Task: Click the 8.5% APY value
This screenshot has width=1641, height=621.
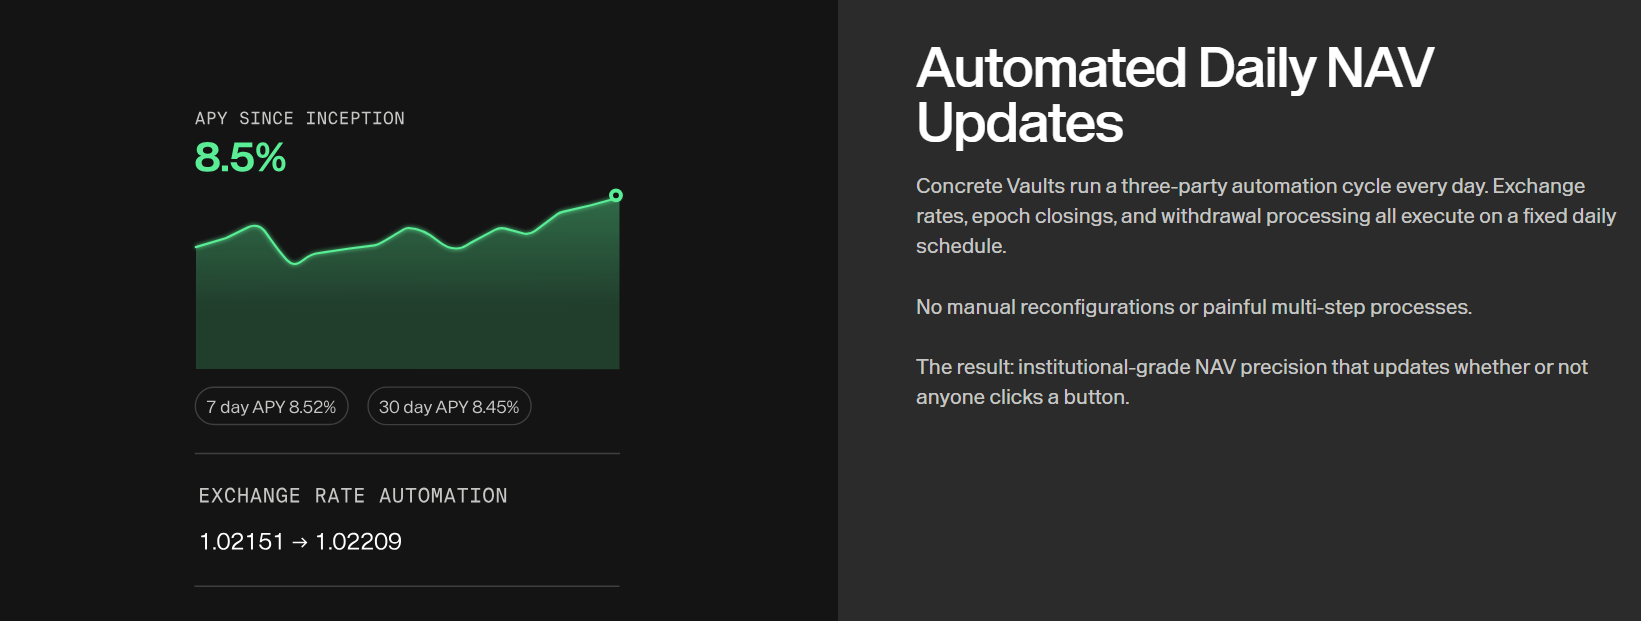Action: point(240,157)
